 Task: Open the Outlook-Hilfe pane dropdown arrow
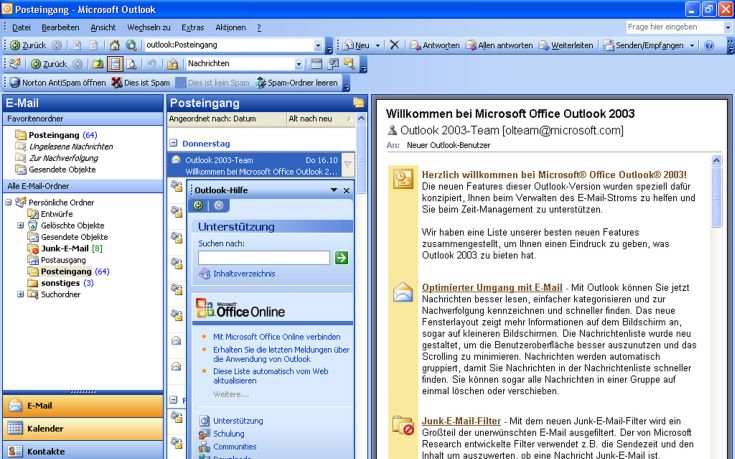click(x=334, y=190)
